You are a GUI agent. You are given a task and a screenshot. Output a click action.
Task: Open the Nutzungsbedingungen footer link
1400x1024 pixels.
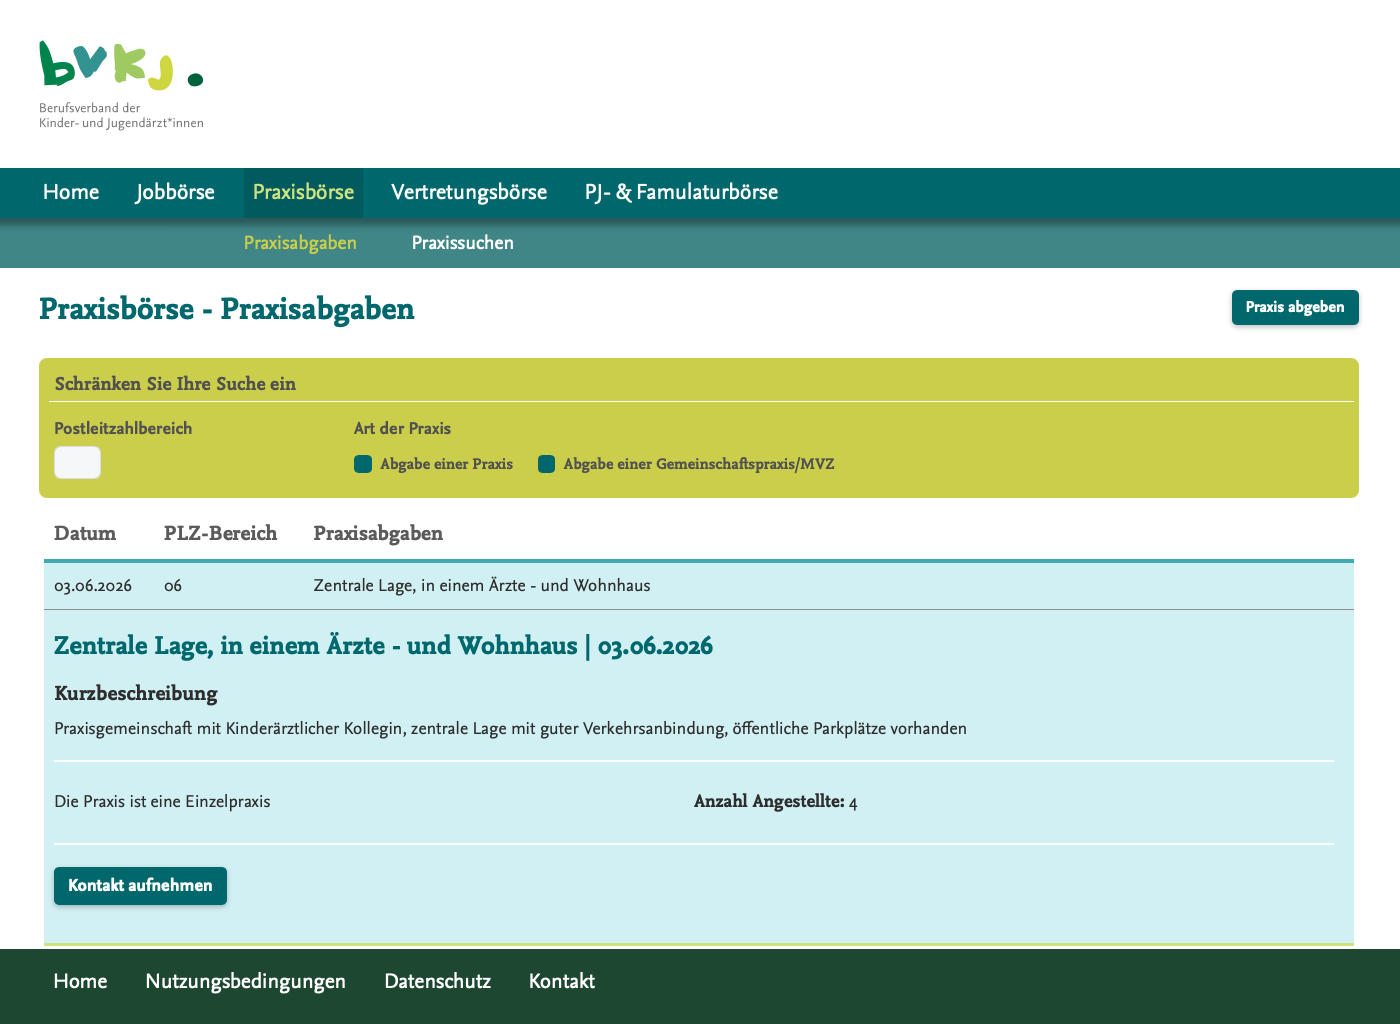tap(246, 981)
